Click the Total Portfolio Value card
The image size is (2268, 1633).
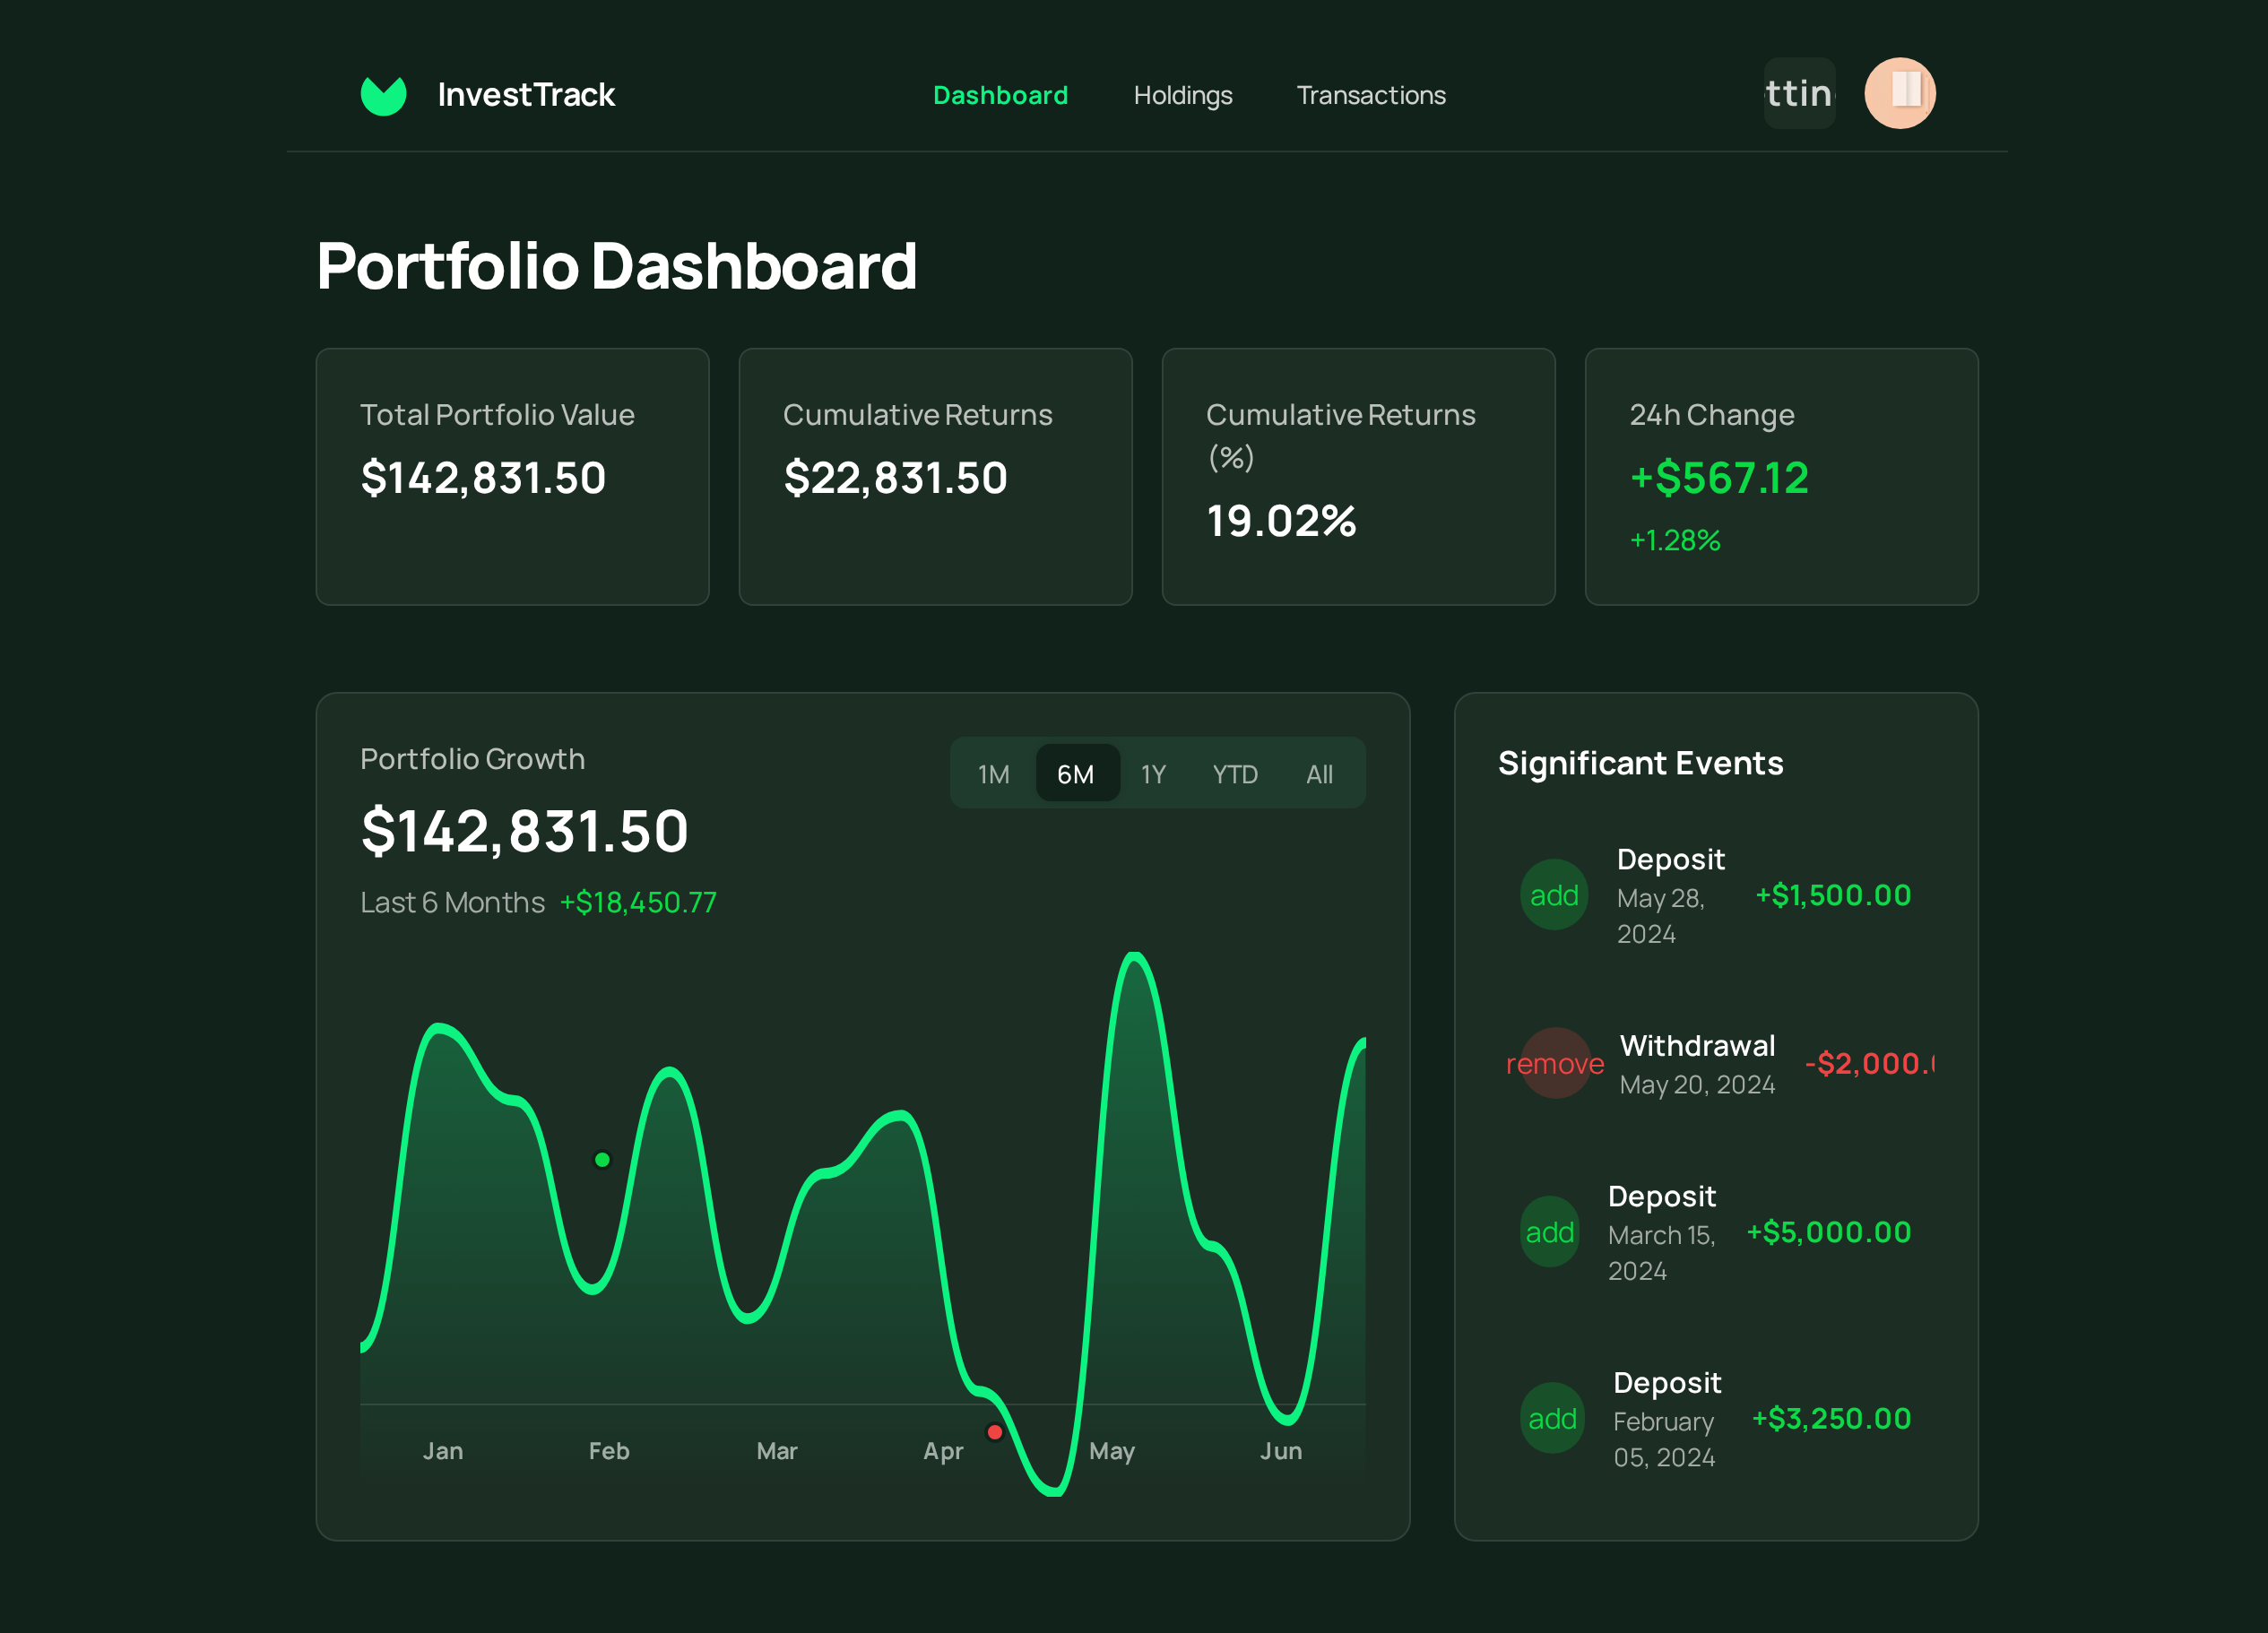pos(512,477)
